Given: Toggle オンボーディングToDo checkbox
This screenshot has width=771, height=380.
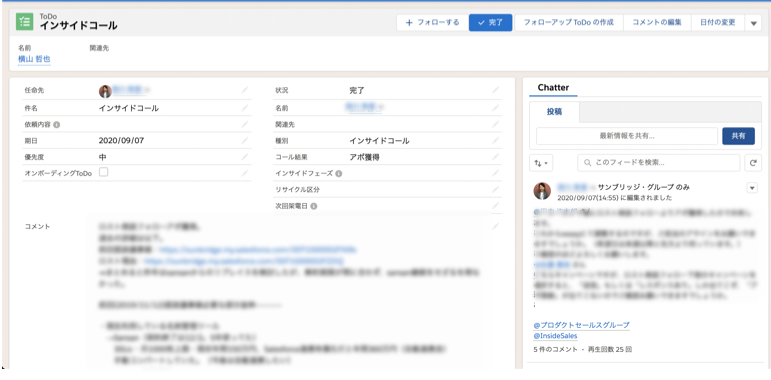Looking at the screenshot, I should (104, 172).
